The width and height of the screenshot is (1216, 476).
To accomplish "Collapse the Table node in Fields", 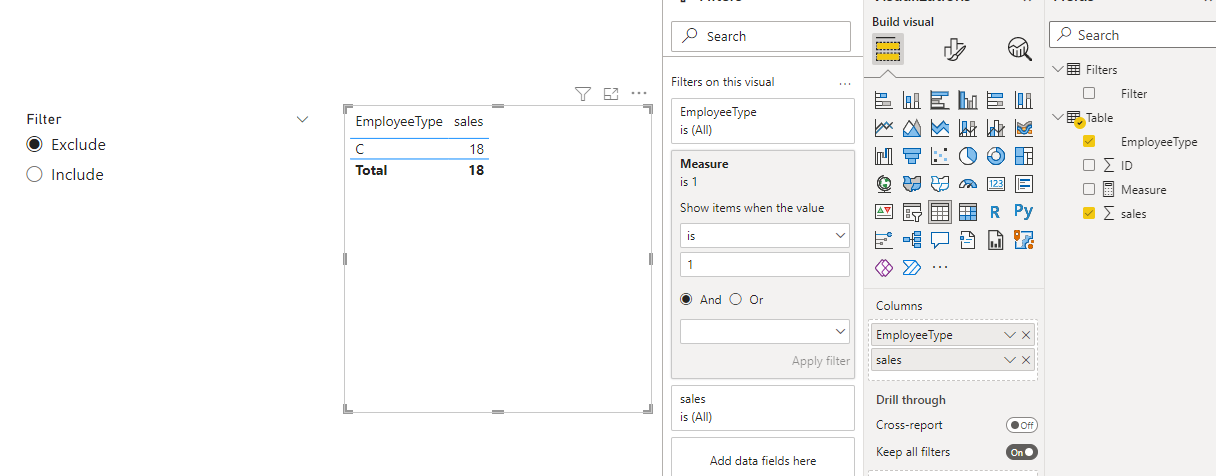I will (x=1059, y=117).
